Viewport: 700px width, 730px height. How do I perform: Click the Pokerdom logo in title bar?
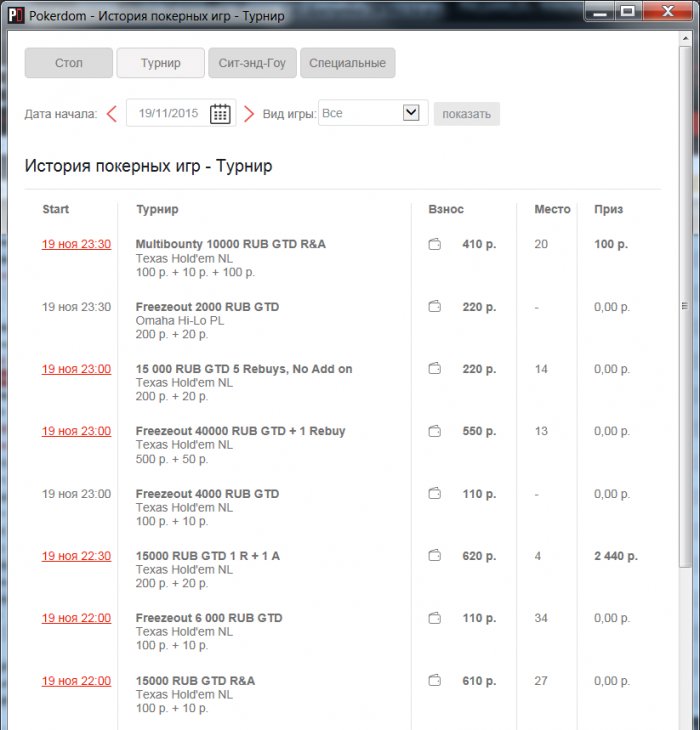point(16,15)
